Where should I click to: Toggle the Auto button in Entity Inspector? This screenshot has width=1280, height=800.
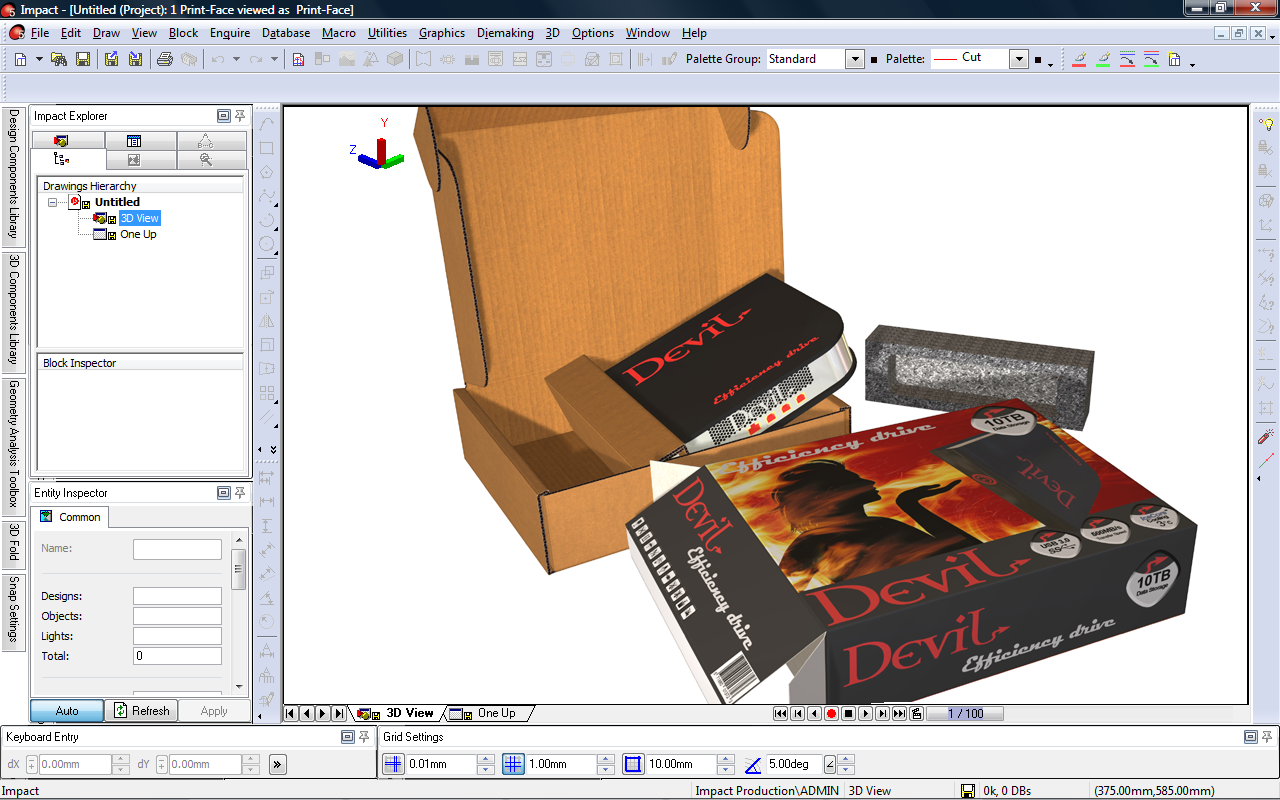[x=67, y=711]
